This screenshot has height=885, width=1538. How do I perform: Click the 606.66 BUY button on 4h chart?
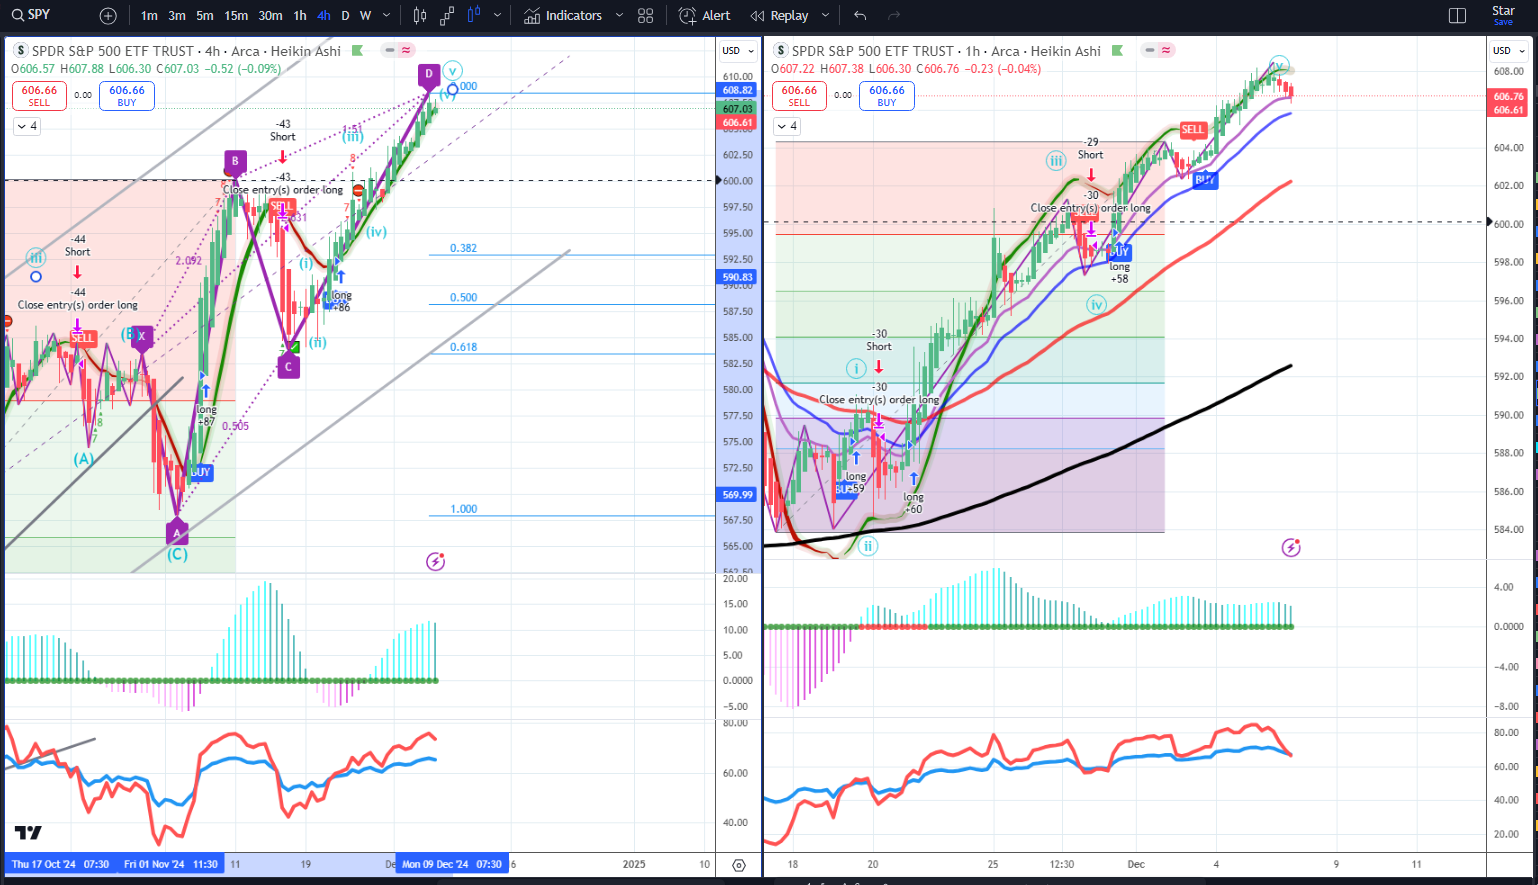coord(127,96)
